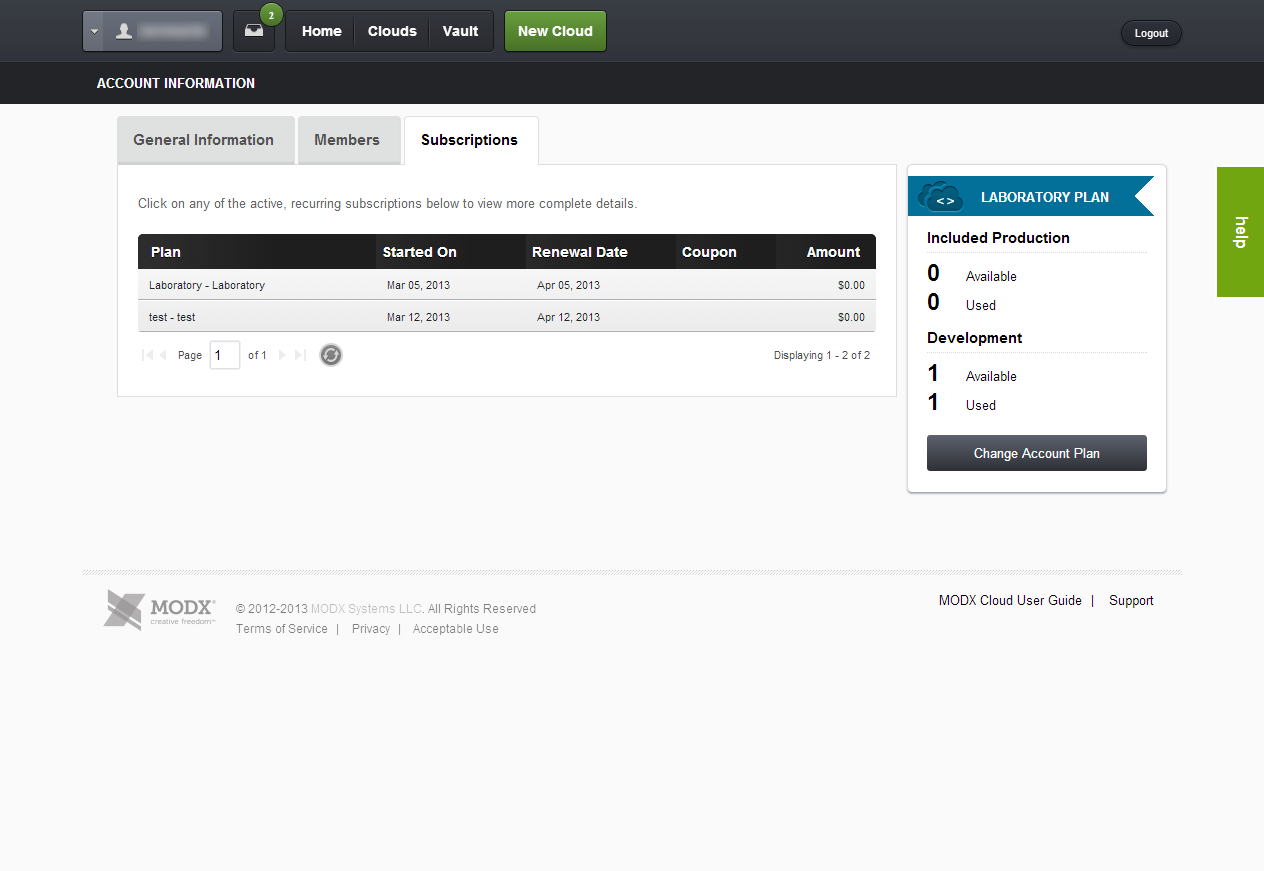Go to last page arrow

pos(300,355)
